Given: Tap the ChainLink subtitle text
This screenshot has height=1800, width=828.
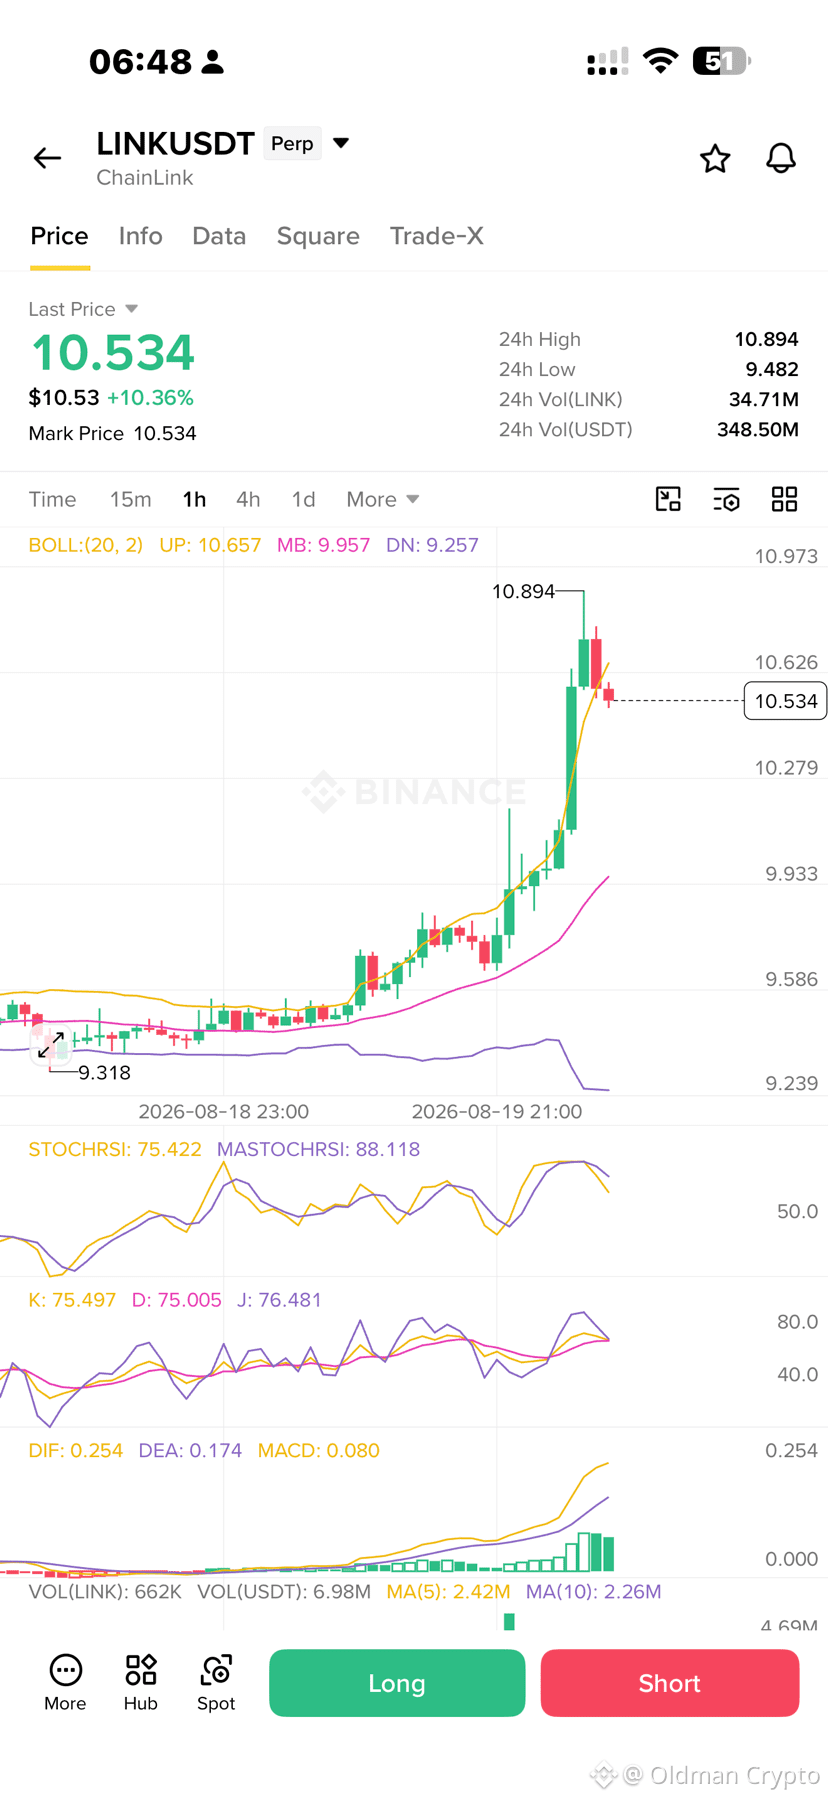Looking at the screenshot, I should [145, 177].
